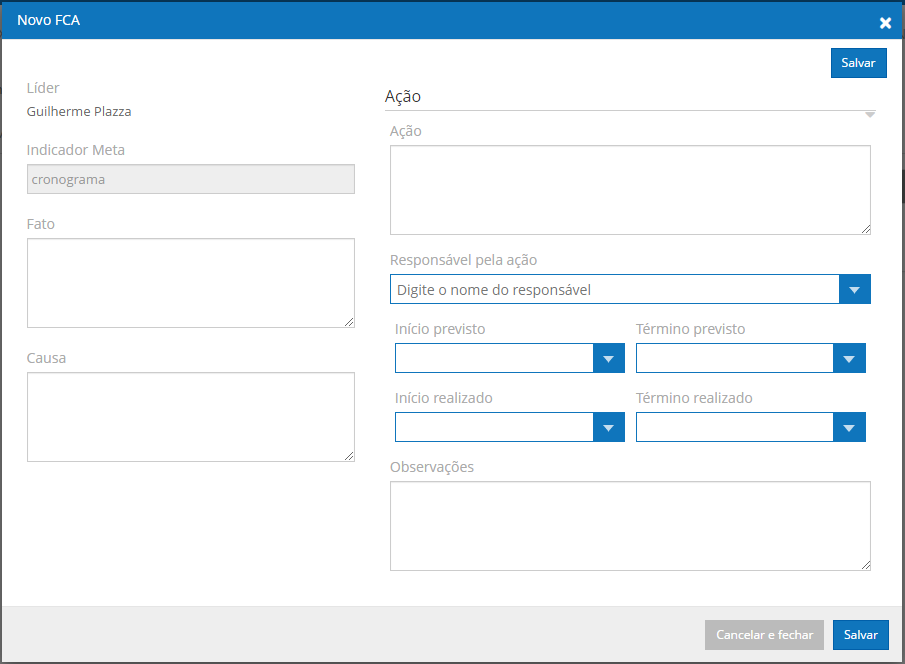Click the Início realizado date input
Viewport: 905px width, 664px height.
coord(494,427)
